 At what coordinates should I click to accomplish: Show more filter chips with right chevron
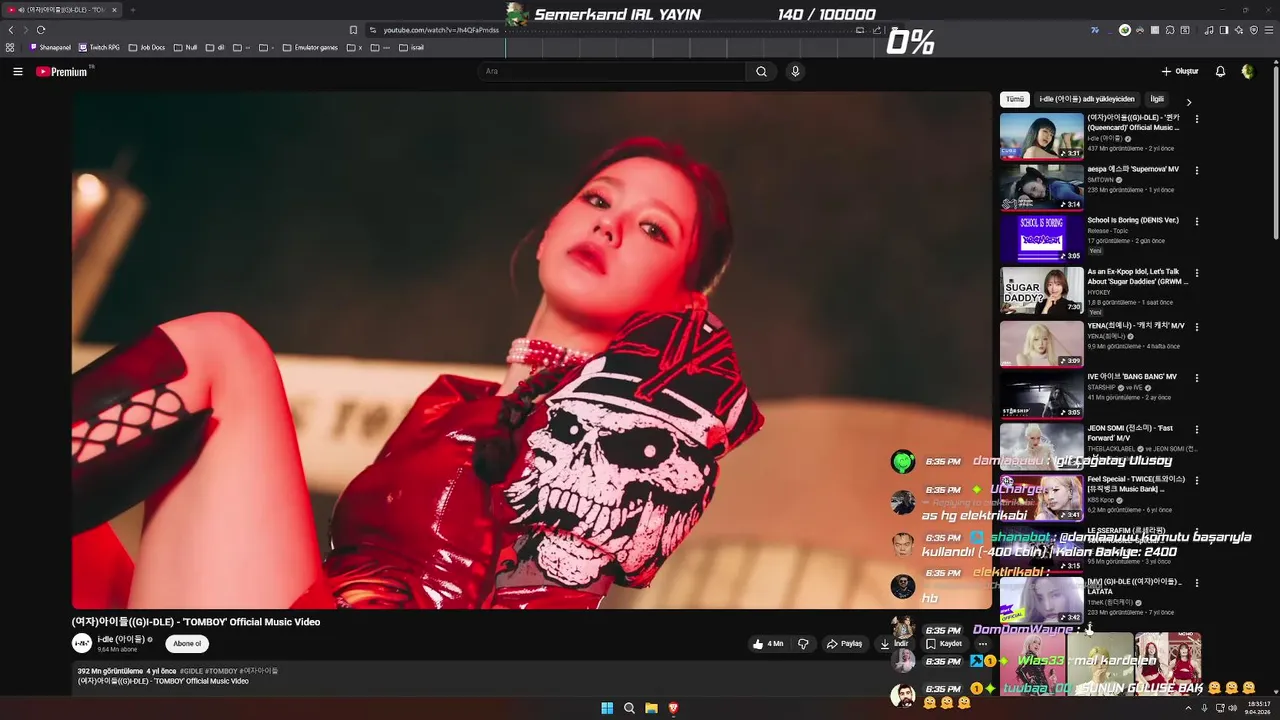1189,101
